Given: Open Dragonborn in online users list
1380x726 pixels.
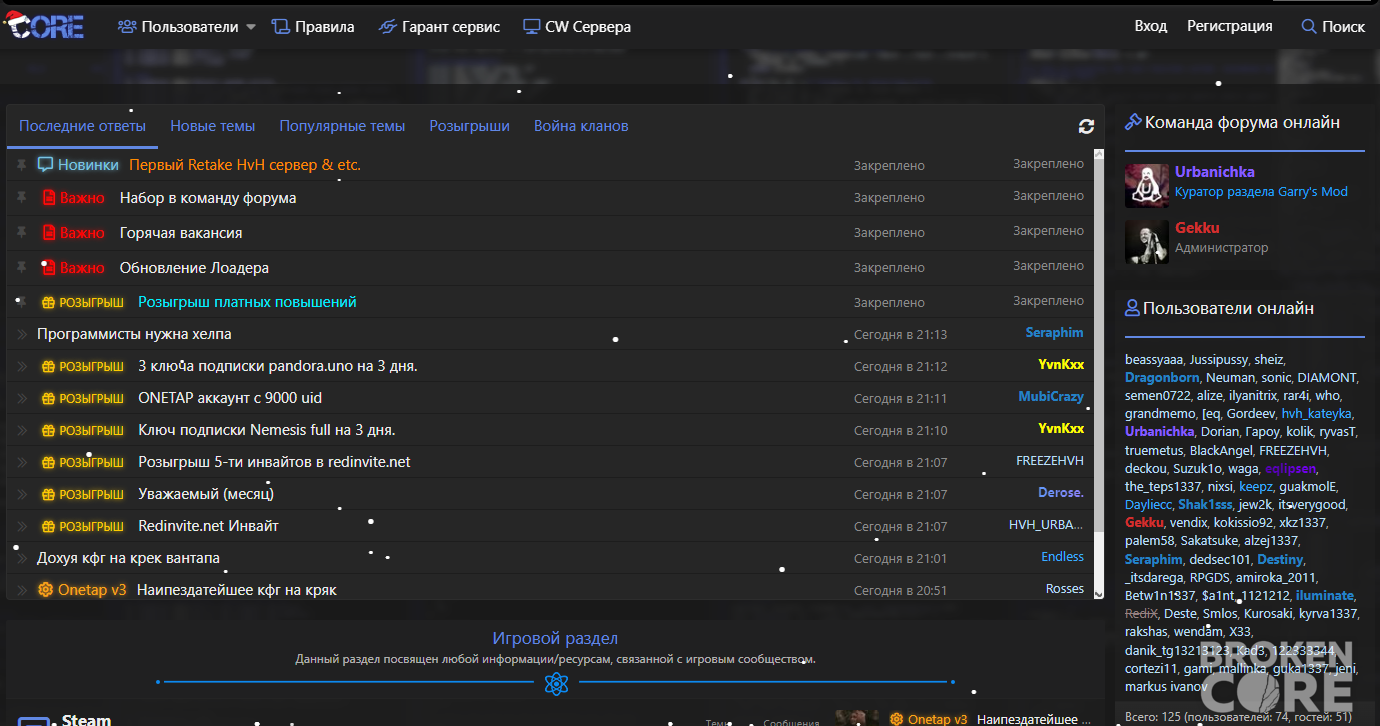Looking at the screenshot, I should click(1162, 378).
